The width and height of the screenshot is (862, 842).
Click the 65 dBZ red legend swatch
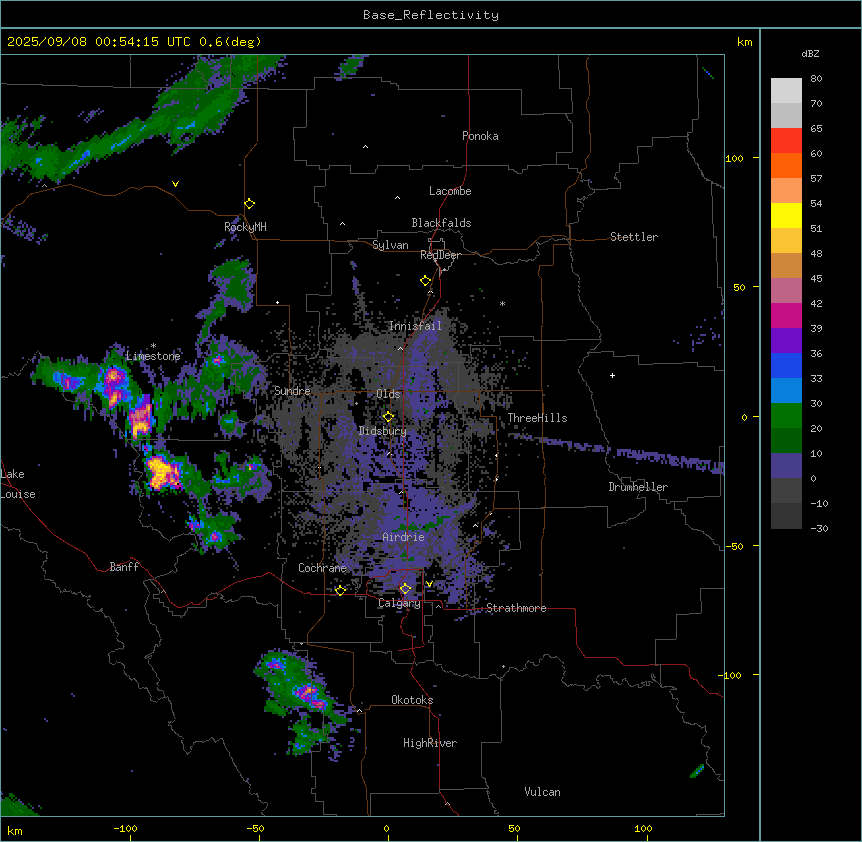pyautogui.click(x=786, y=141)
